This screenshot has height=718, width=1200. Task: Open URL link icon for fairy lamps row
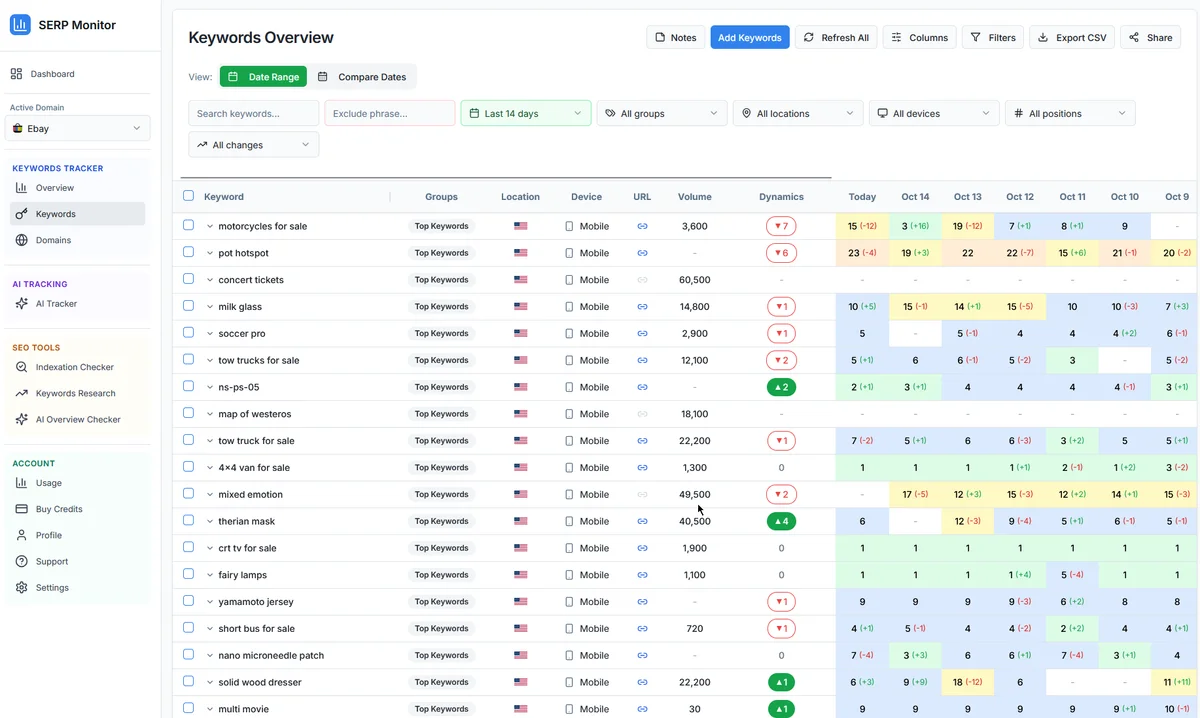click(642, 575)
